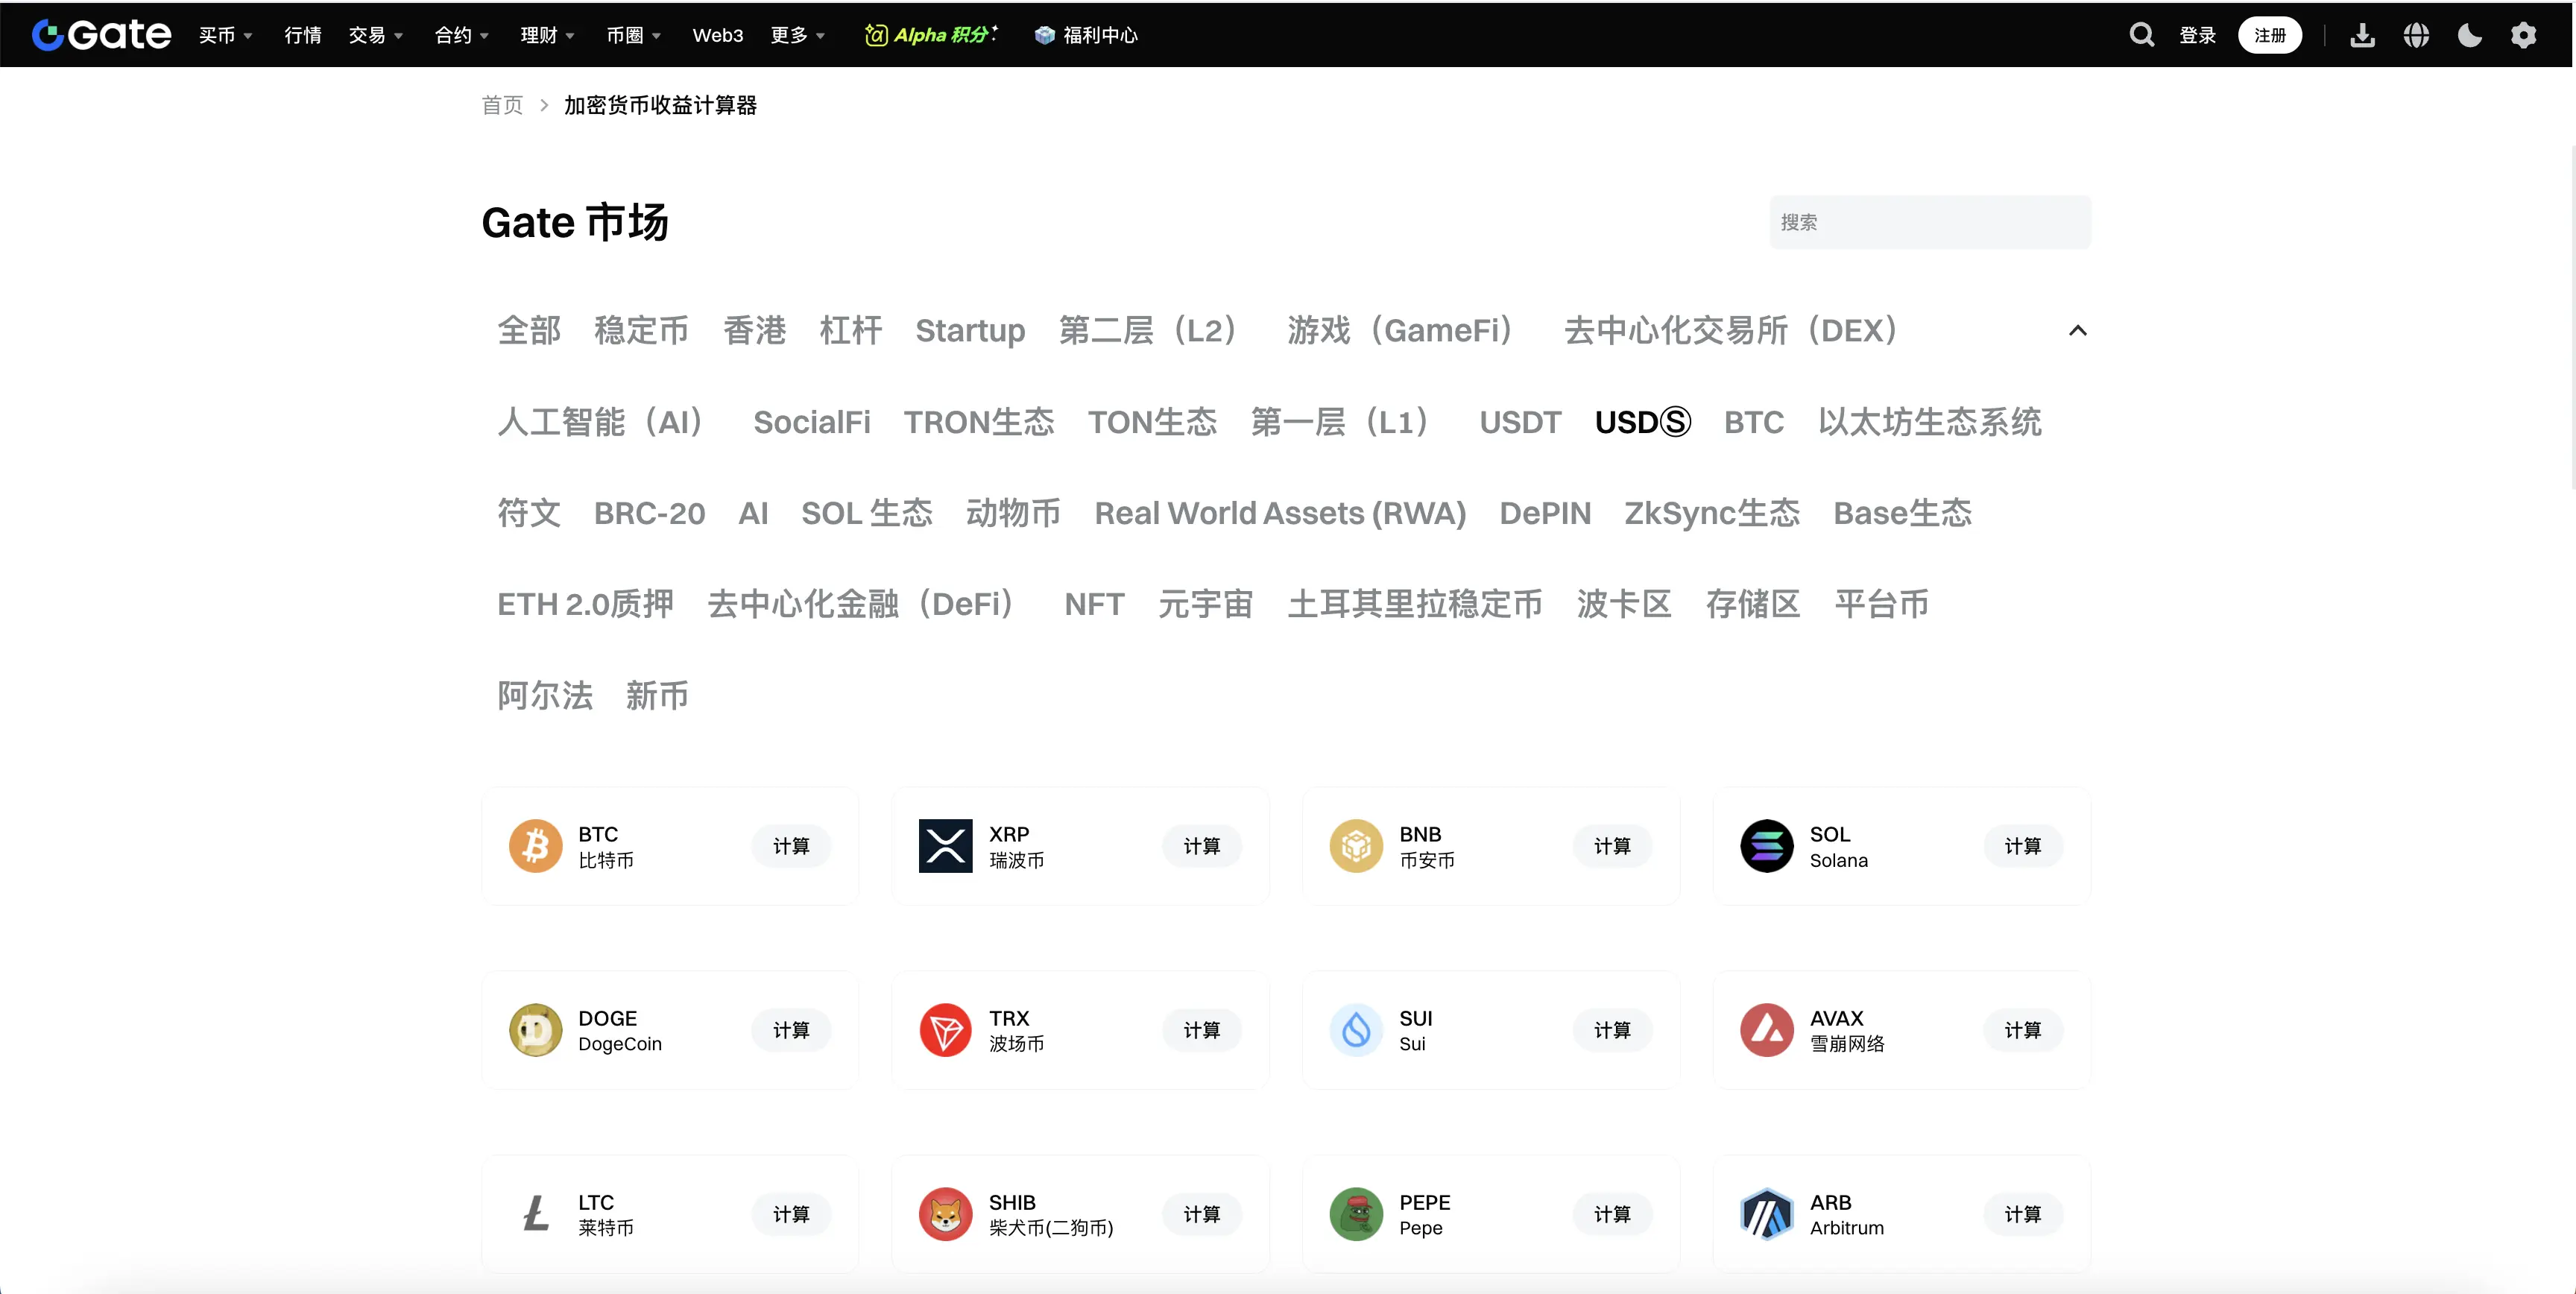Click 计算 button for SUI
The height and width of the screenshot is (1294, 2576).
point(1612,1030)
